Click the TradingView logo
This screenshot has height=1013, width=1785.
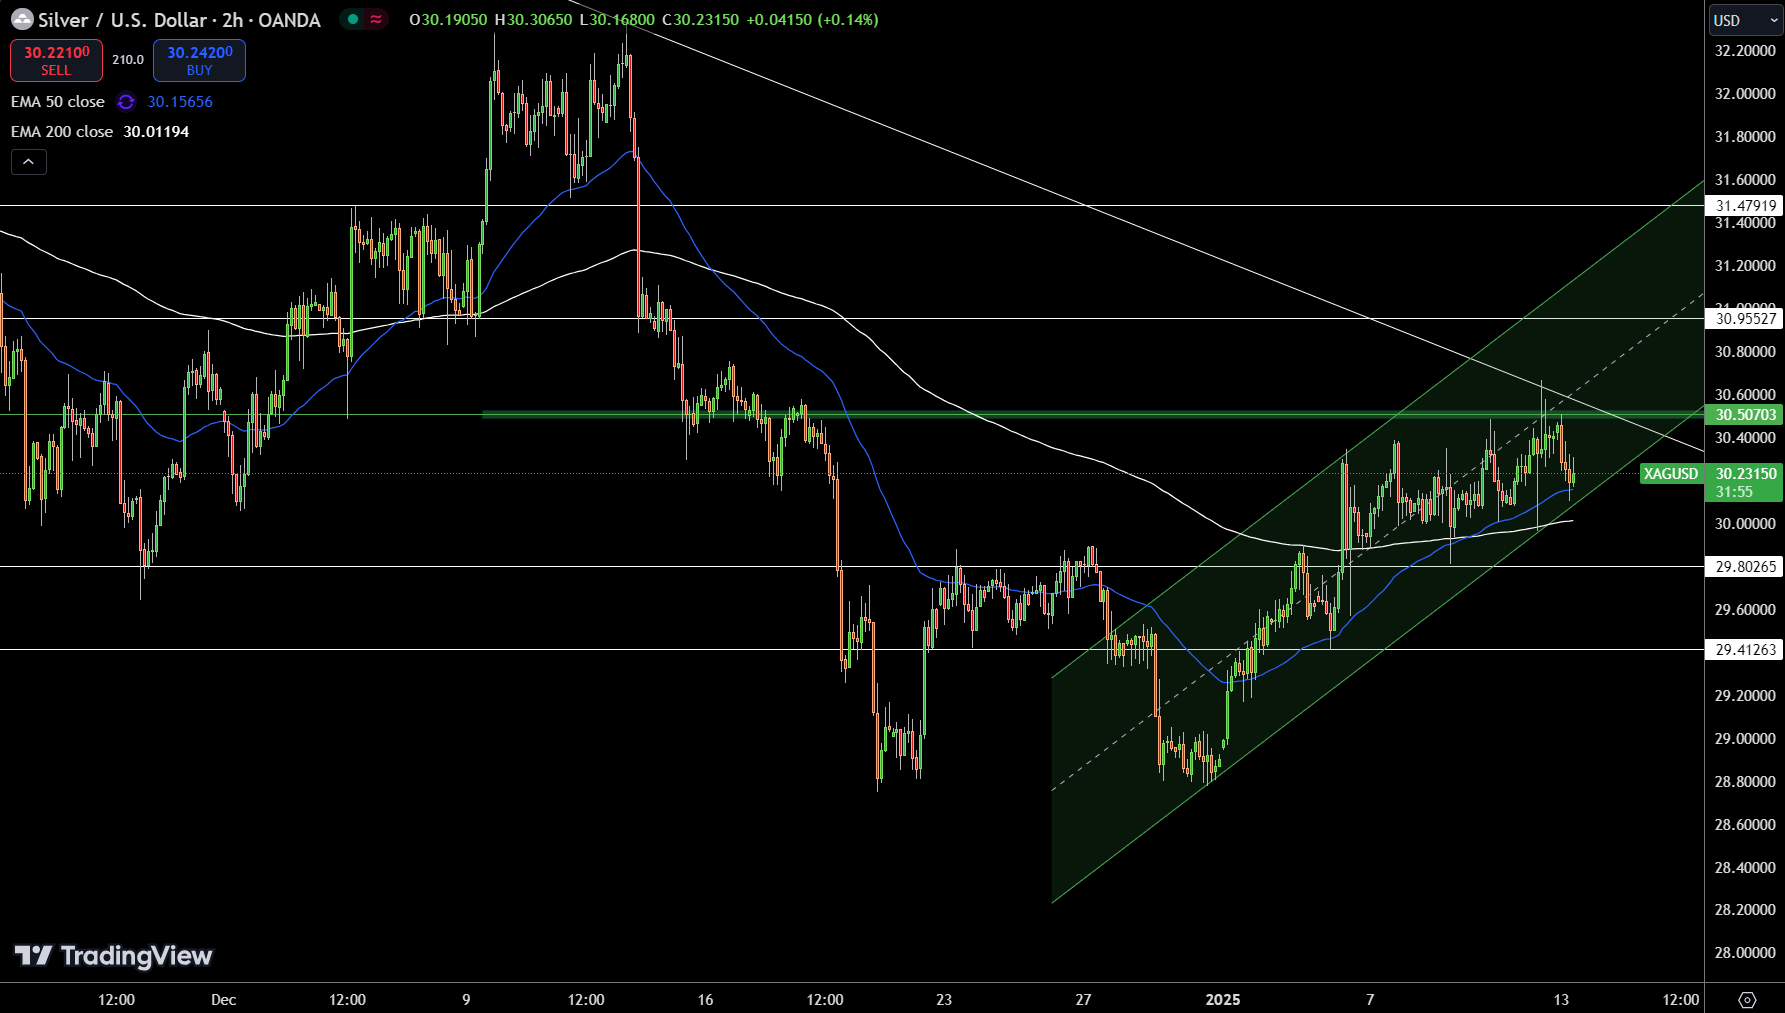(113, 956)
